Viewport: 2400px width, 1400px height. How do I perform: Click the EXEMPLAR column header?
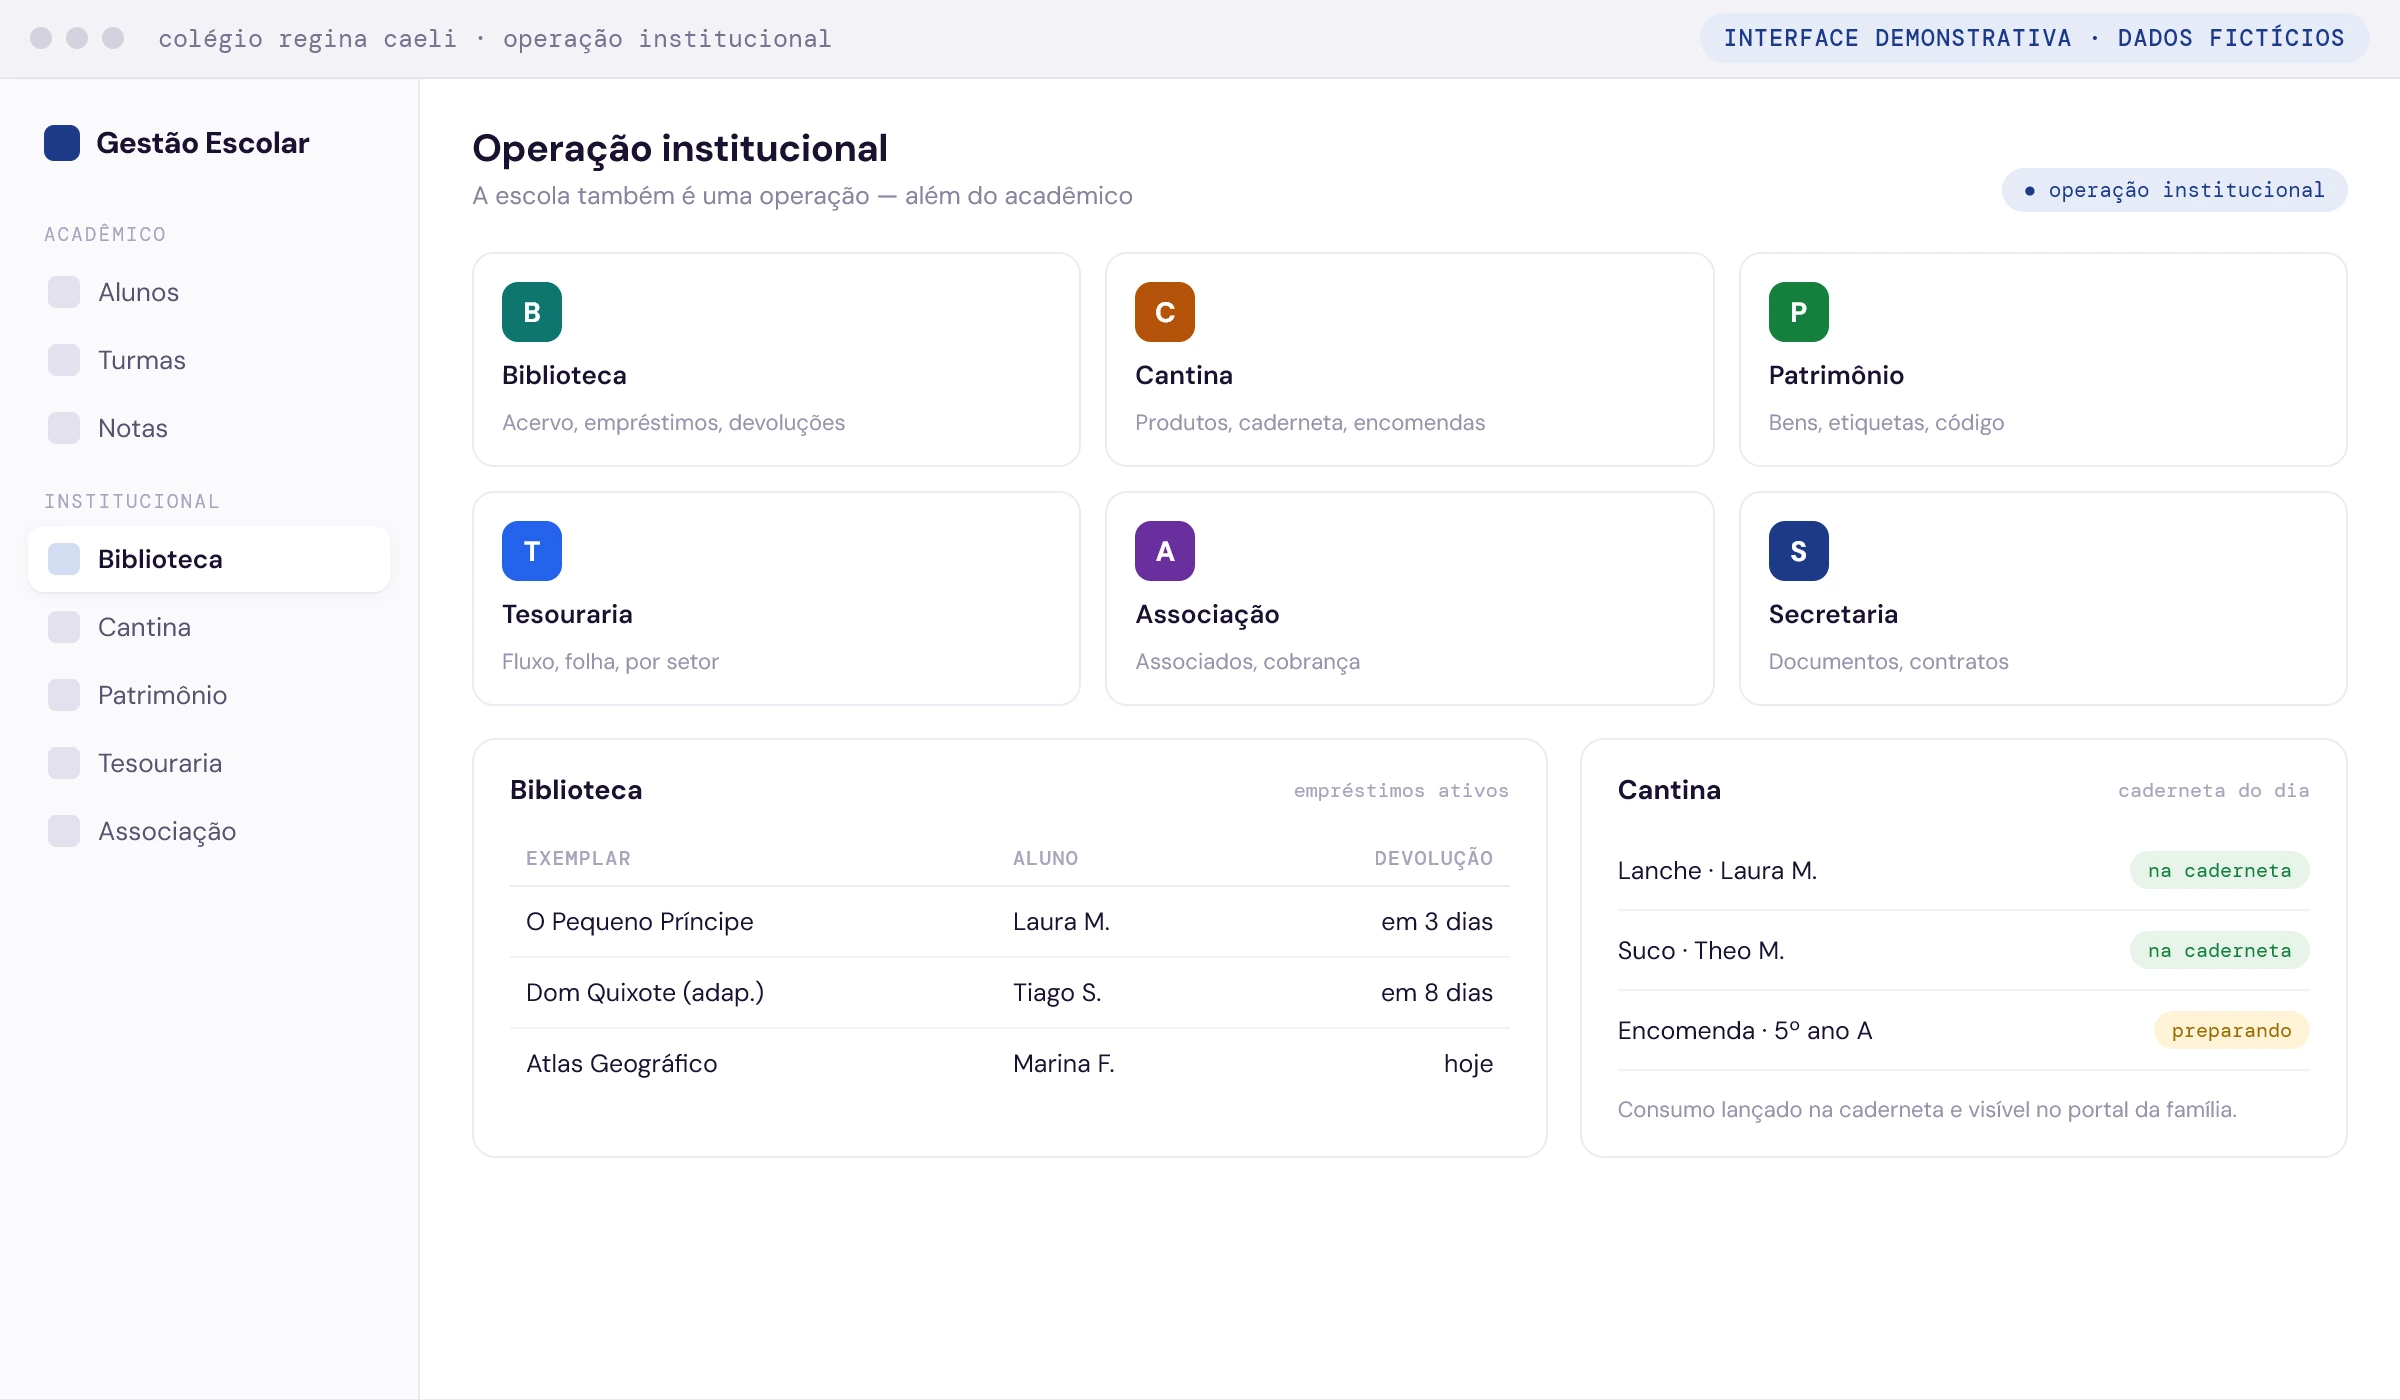578,858
